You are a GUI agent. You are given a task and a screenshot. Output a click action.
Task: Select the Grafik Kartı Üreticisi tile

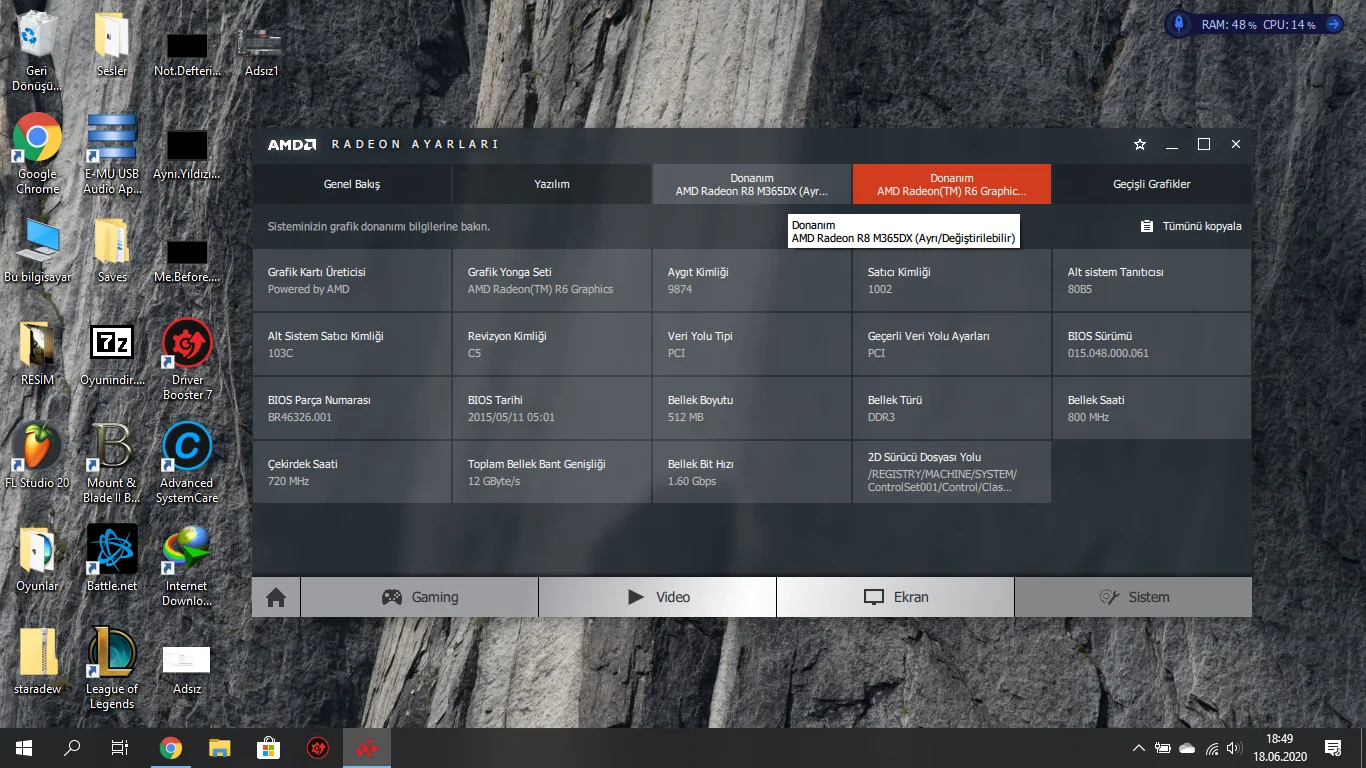352,280
